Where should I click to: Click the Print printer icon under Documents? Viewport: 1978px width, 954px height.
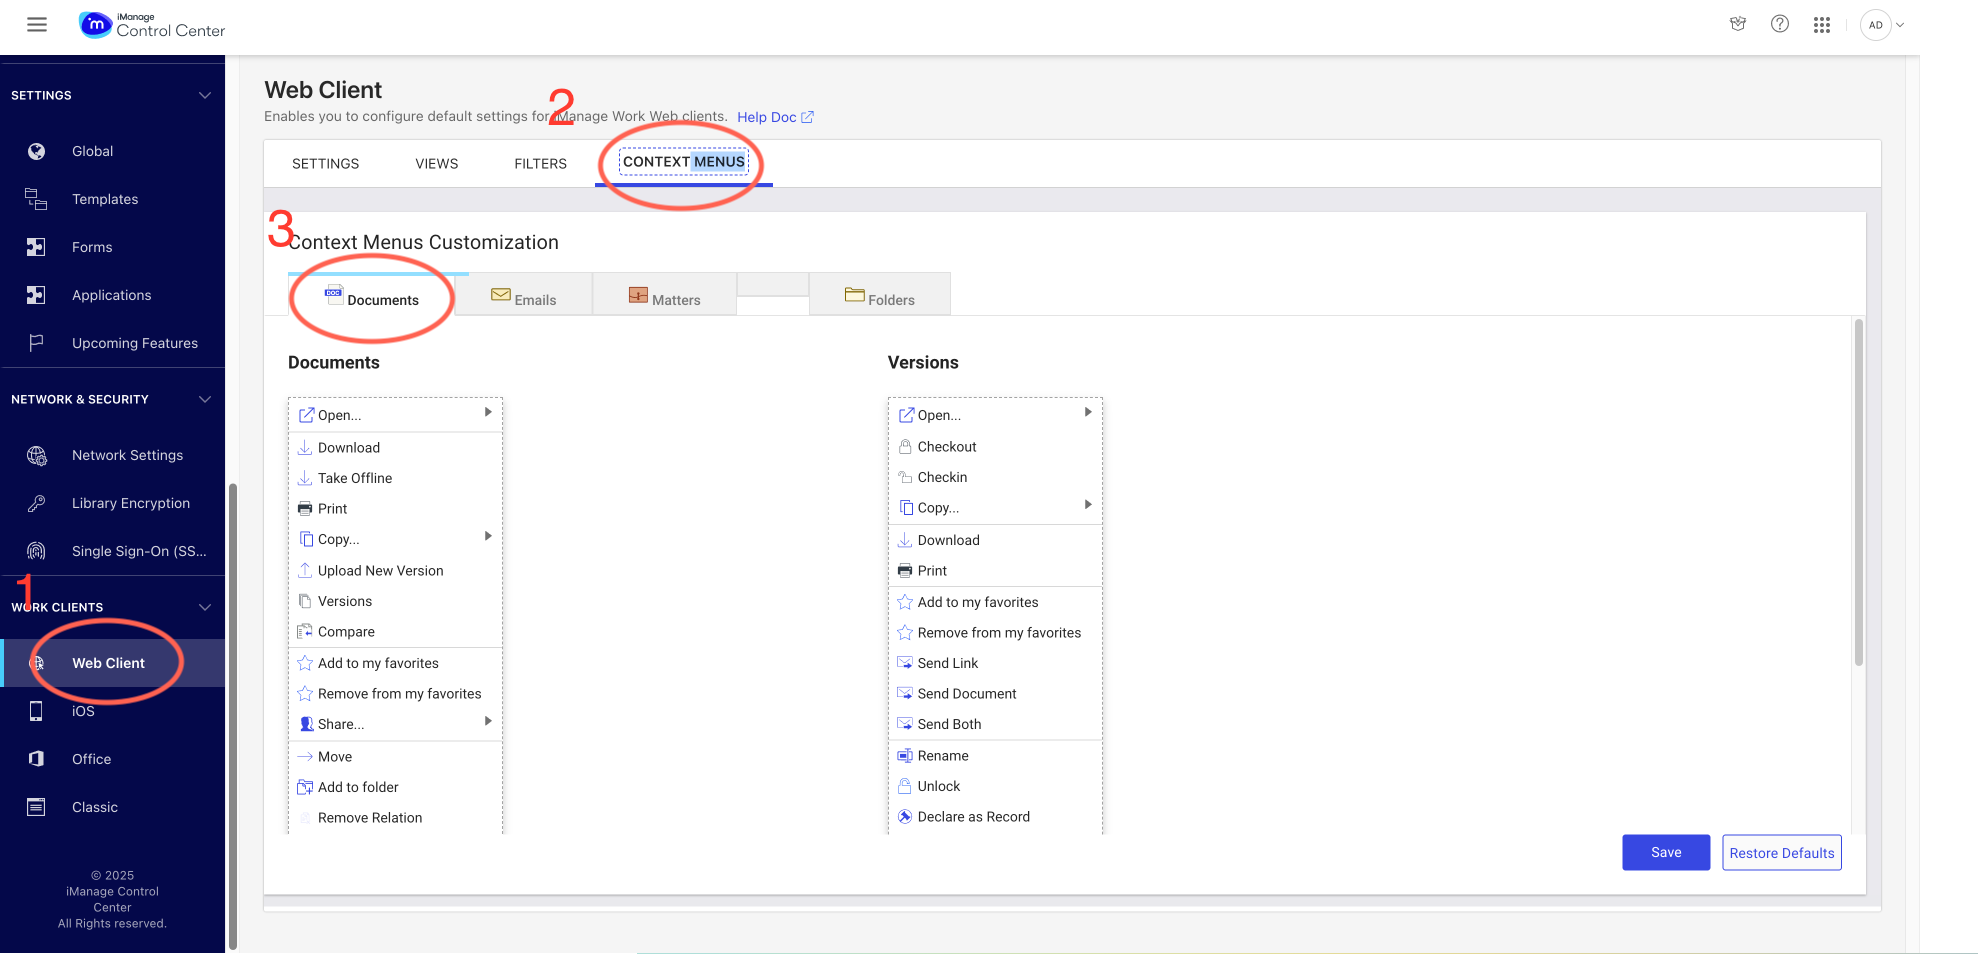pyautogui.click(x=305, y=509)
